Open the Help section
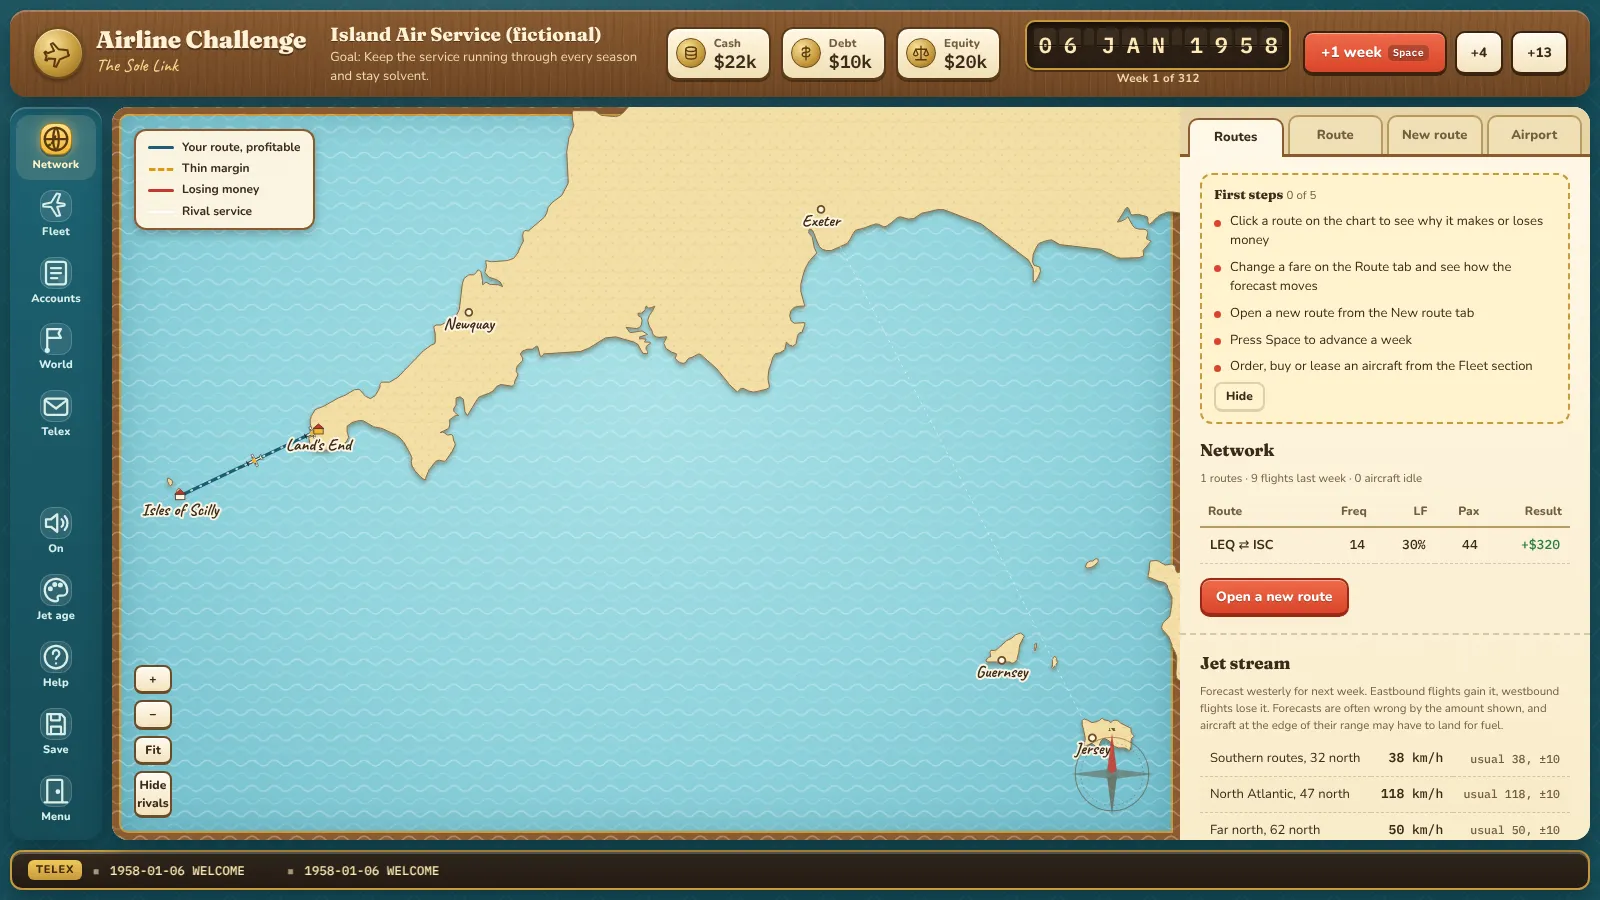 coord(56,665)
